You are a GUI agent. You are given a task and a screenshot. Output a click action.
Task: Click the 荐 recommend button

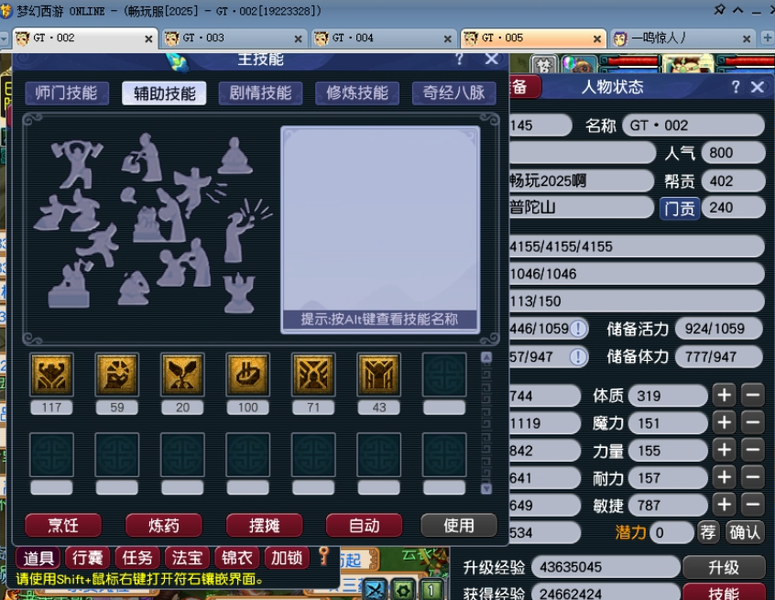[x=708, y=532]
